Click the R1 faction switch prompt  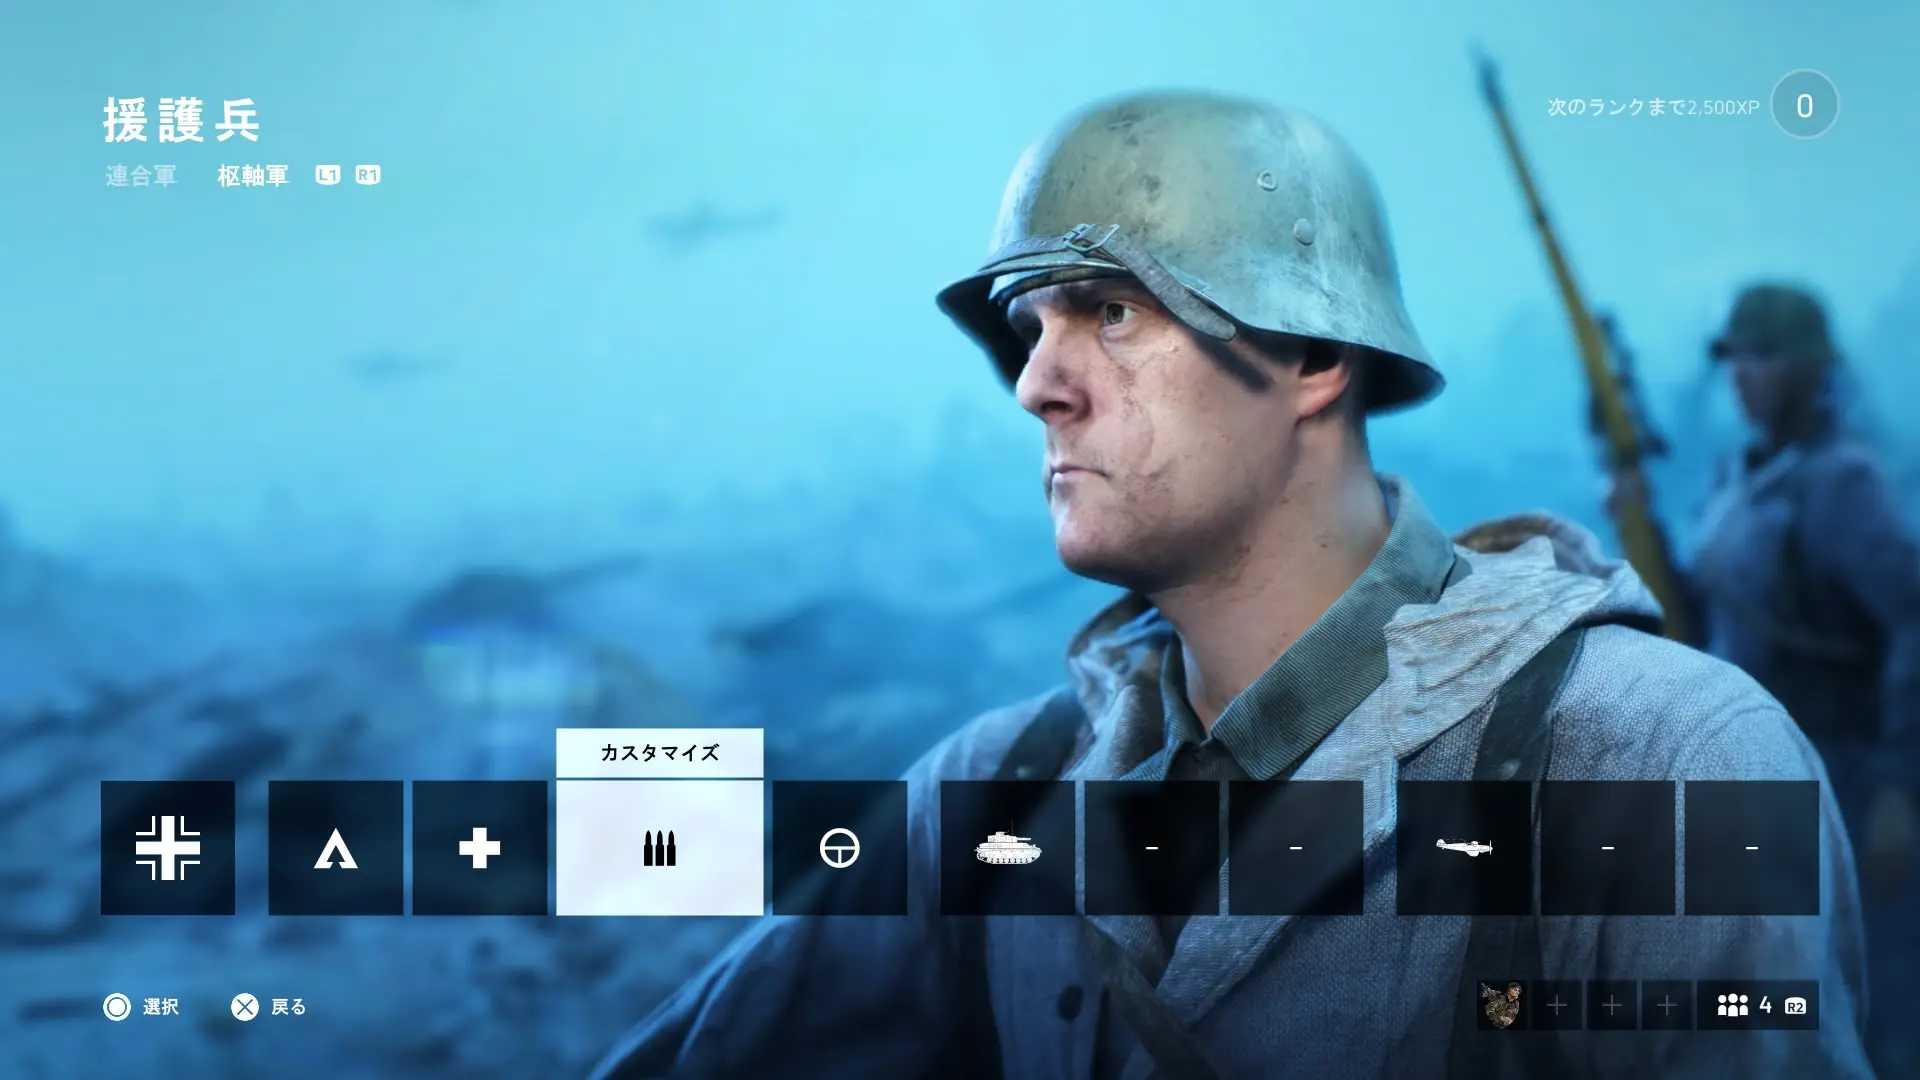(x=368, y=175)
